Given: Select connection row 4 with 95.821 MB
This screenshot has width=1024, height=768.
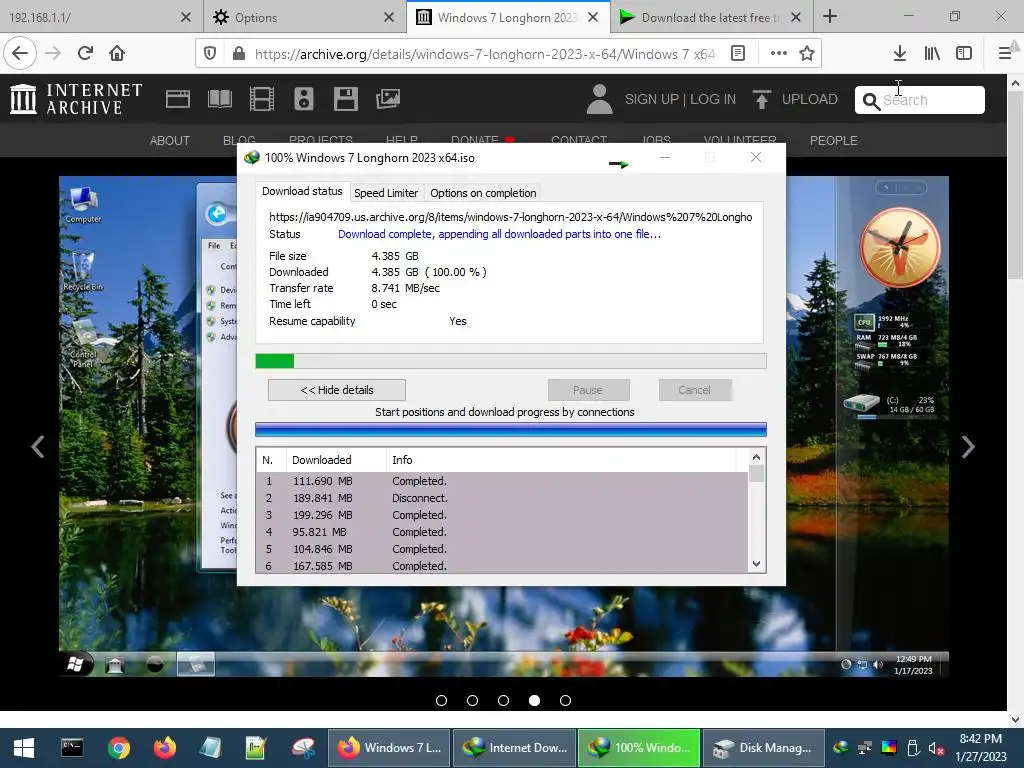Looking at the screenshot, I should [x=502, y=532].
